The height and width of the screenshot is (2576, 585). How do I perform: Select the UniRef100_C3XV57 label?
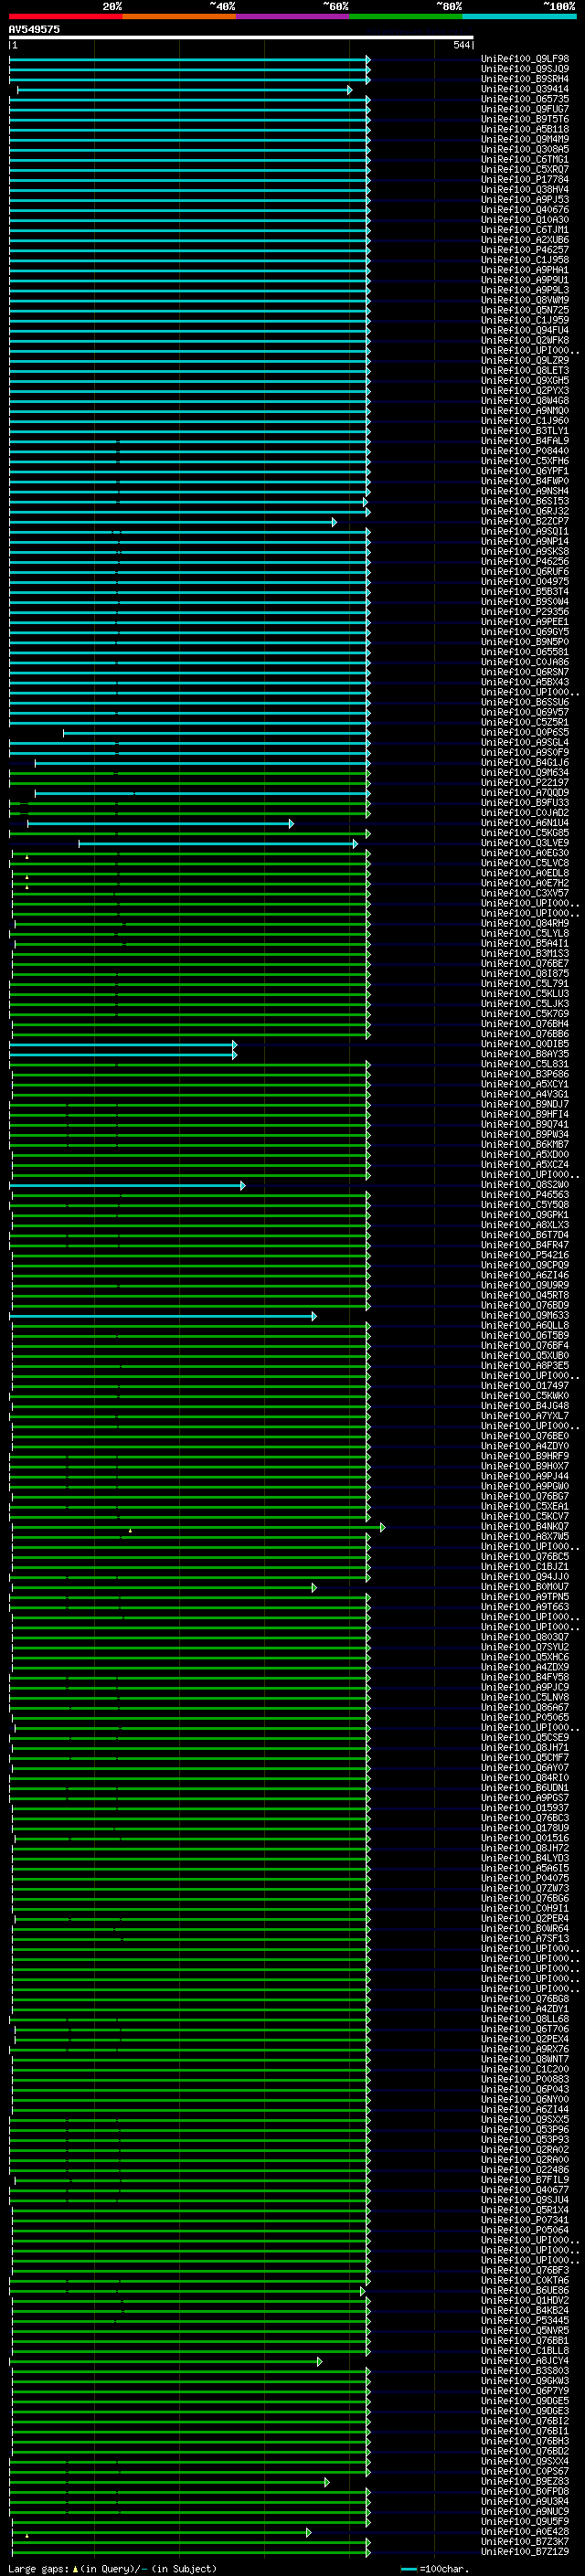tap(524, 893)
